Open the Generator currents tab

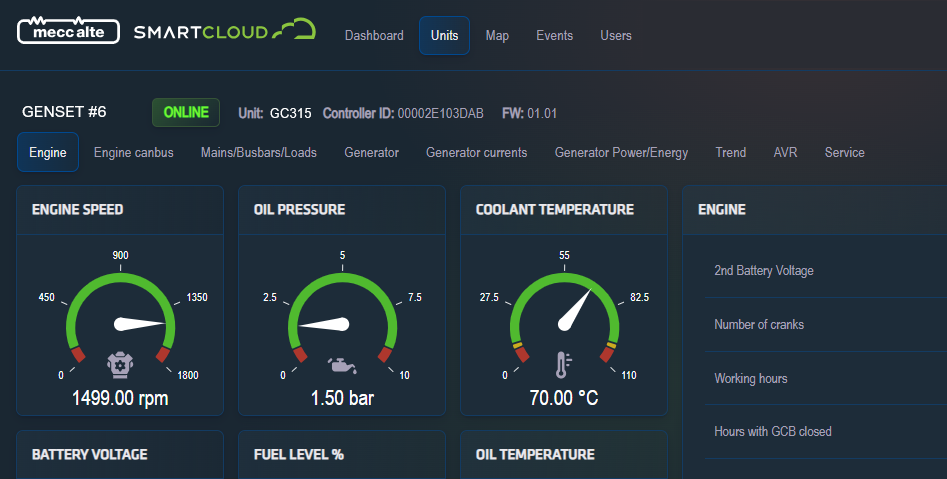pyautogui.click(x=477, y=152)
